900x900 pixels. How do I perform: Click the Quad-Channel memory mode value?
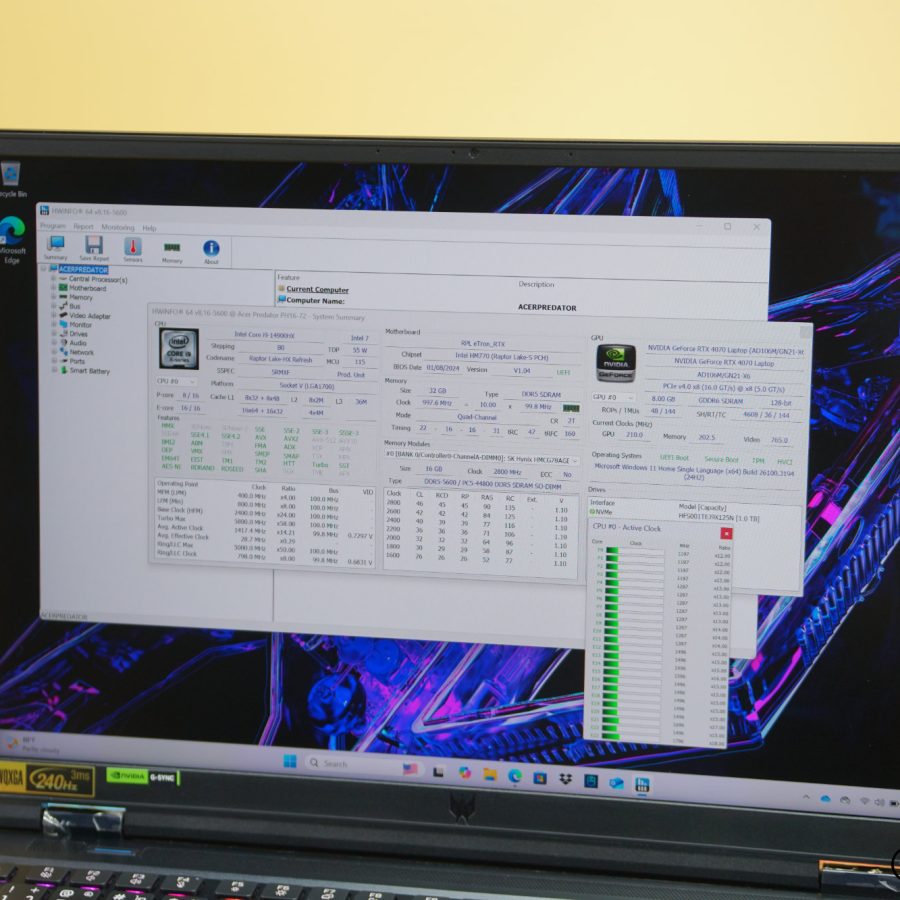click(476, 417)
